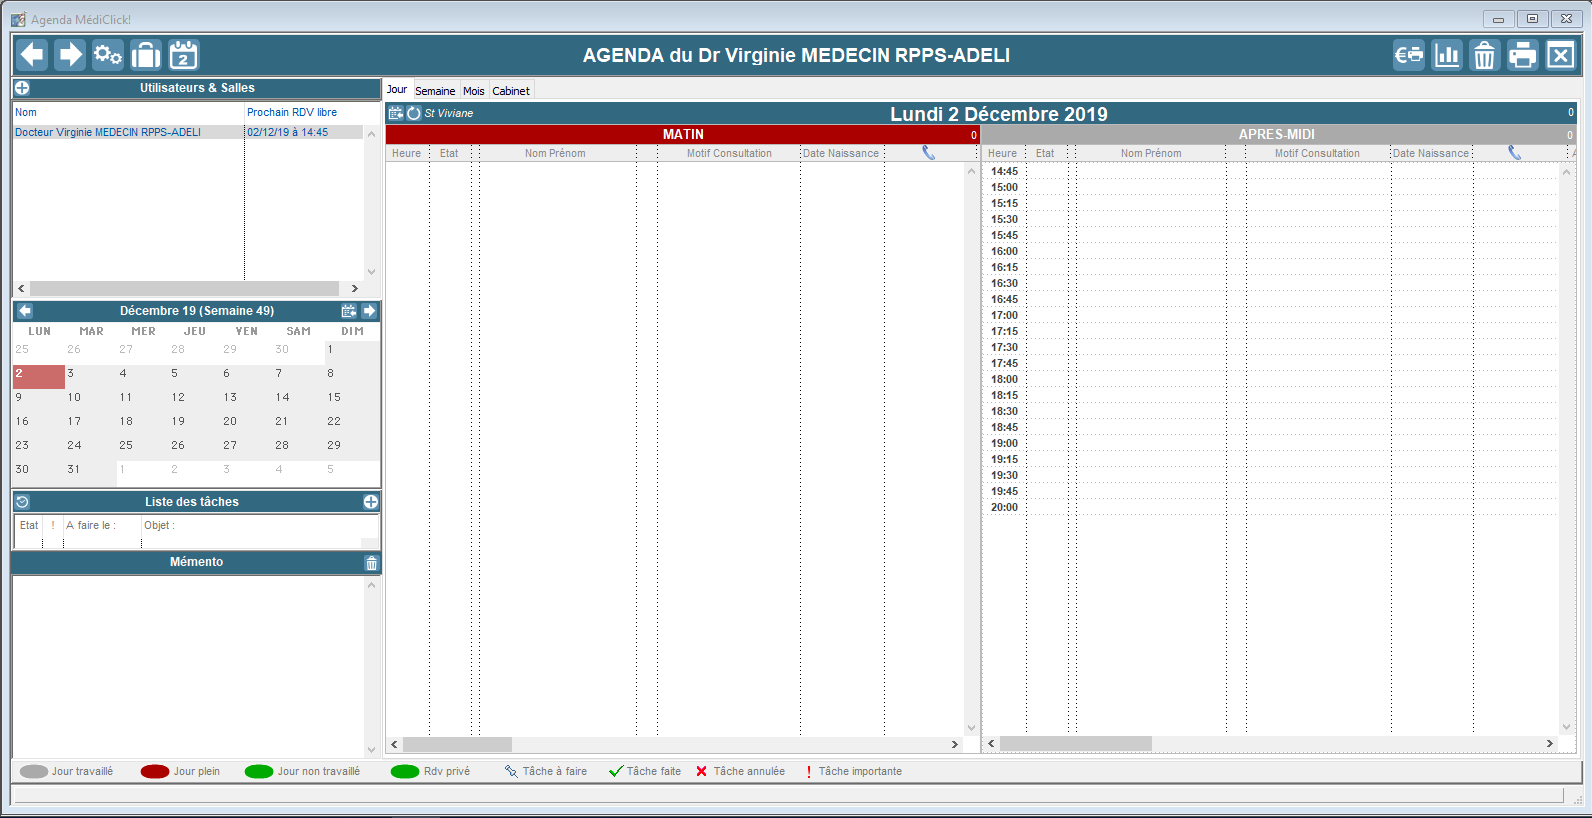Select Docteur Virginie MEDECIN RPPS-ADELI in user list

(x=108, y=132)
